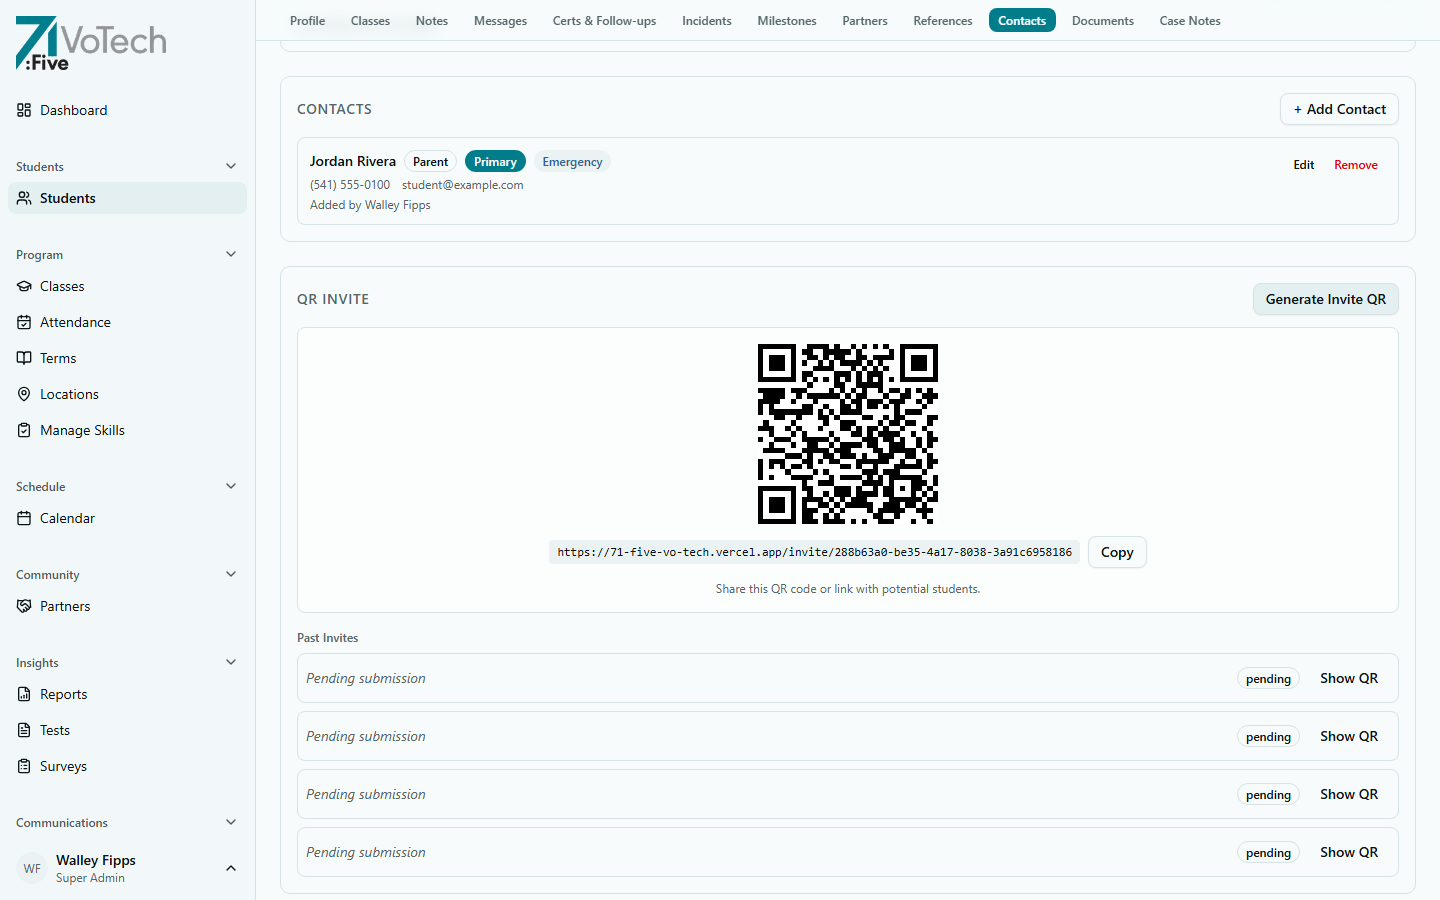Open the Terms page
1440x900 pixels.
(x=58, y=358)
